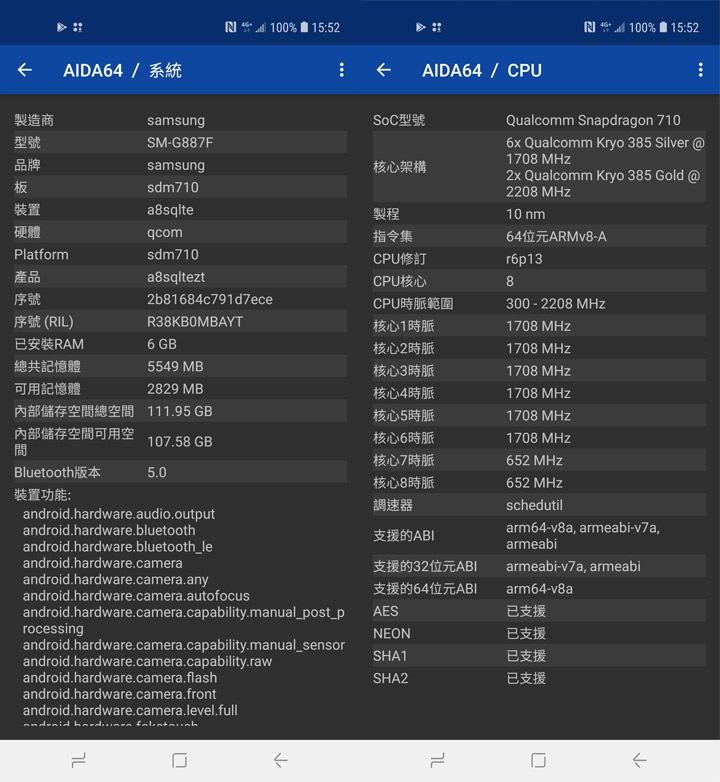Select the AIDA64 / CPU title
The height and width of the screenshot is (782, 720).
click(482, 70)
